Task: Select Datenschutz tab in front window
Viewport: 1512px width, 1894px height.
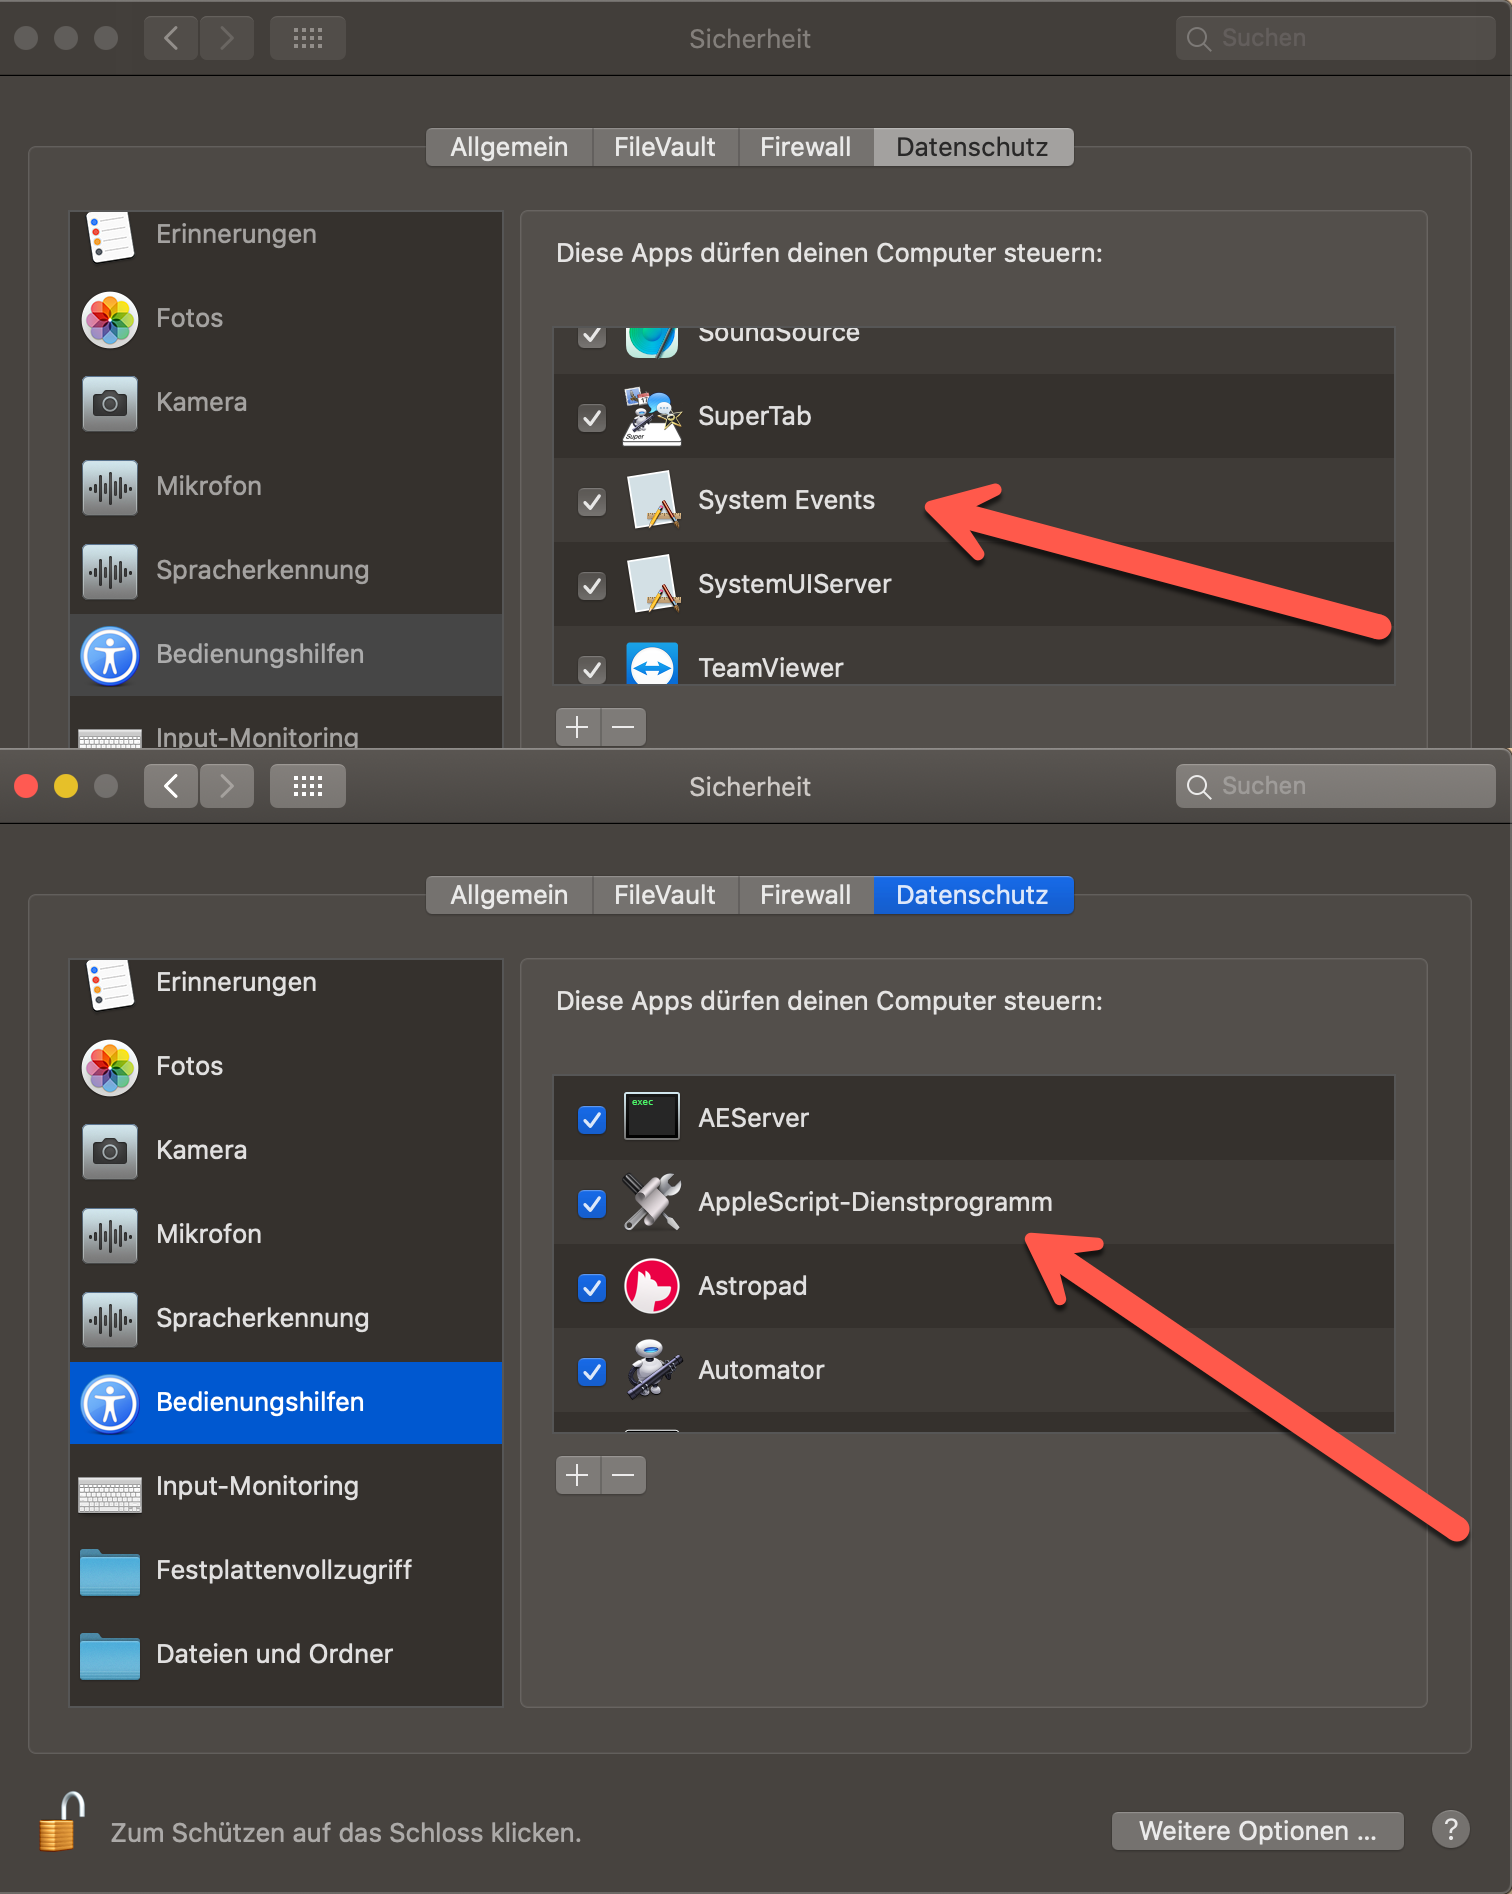Action: pos(973,895)
